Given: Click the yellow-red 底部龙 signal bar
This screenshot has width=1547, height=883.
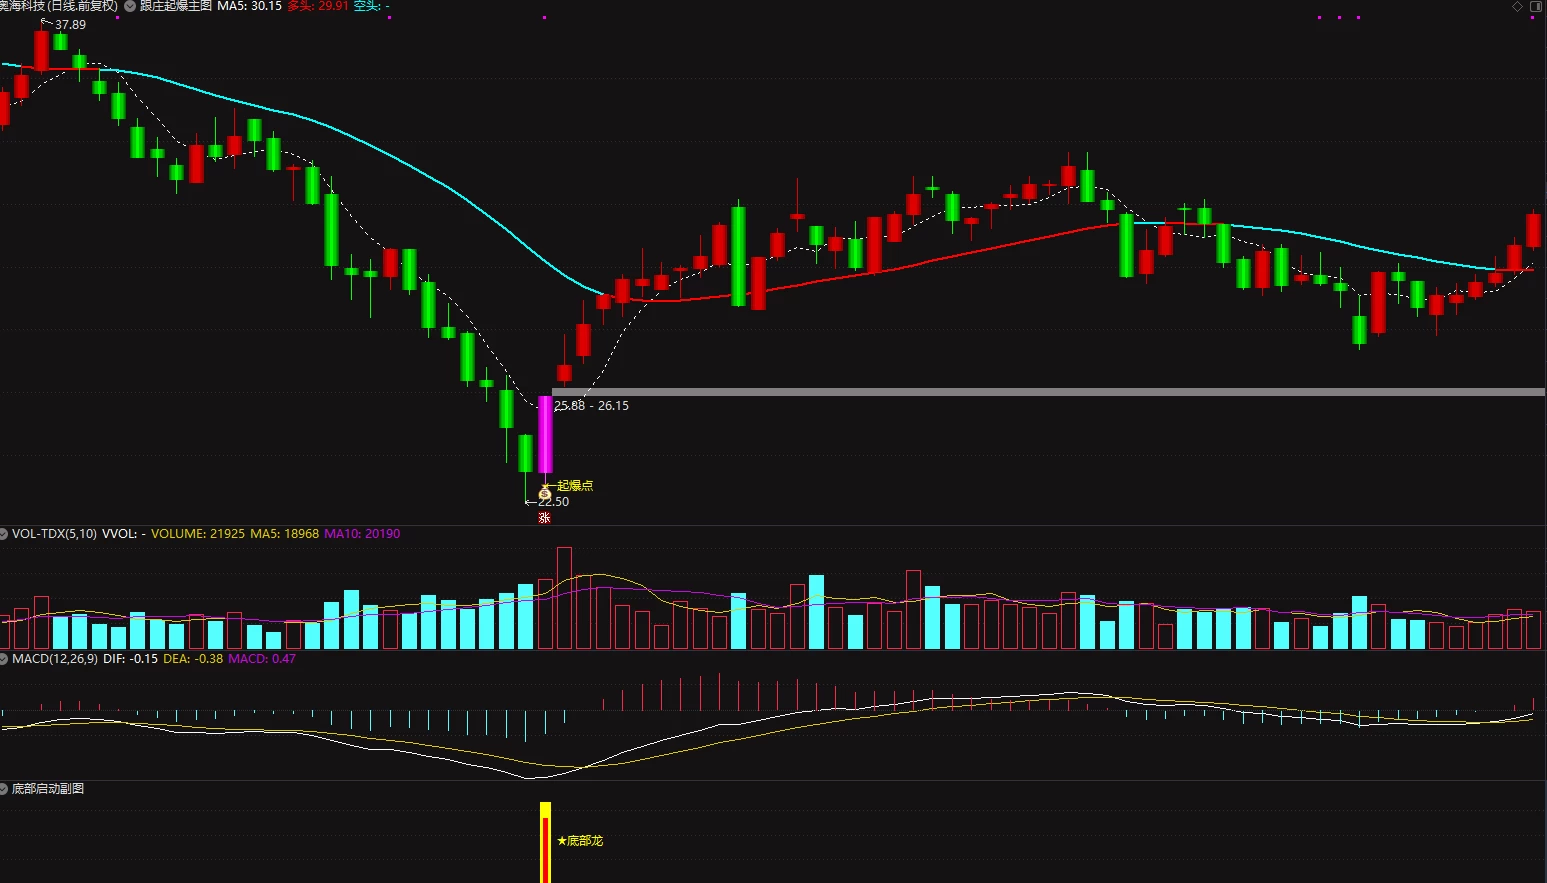Looking at the screenshot, I should (x=545, y=842).
